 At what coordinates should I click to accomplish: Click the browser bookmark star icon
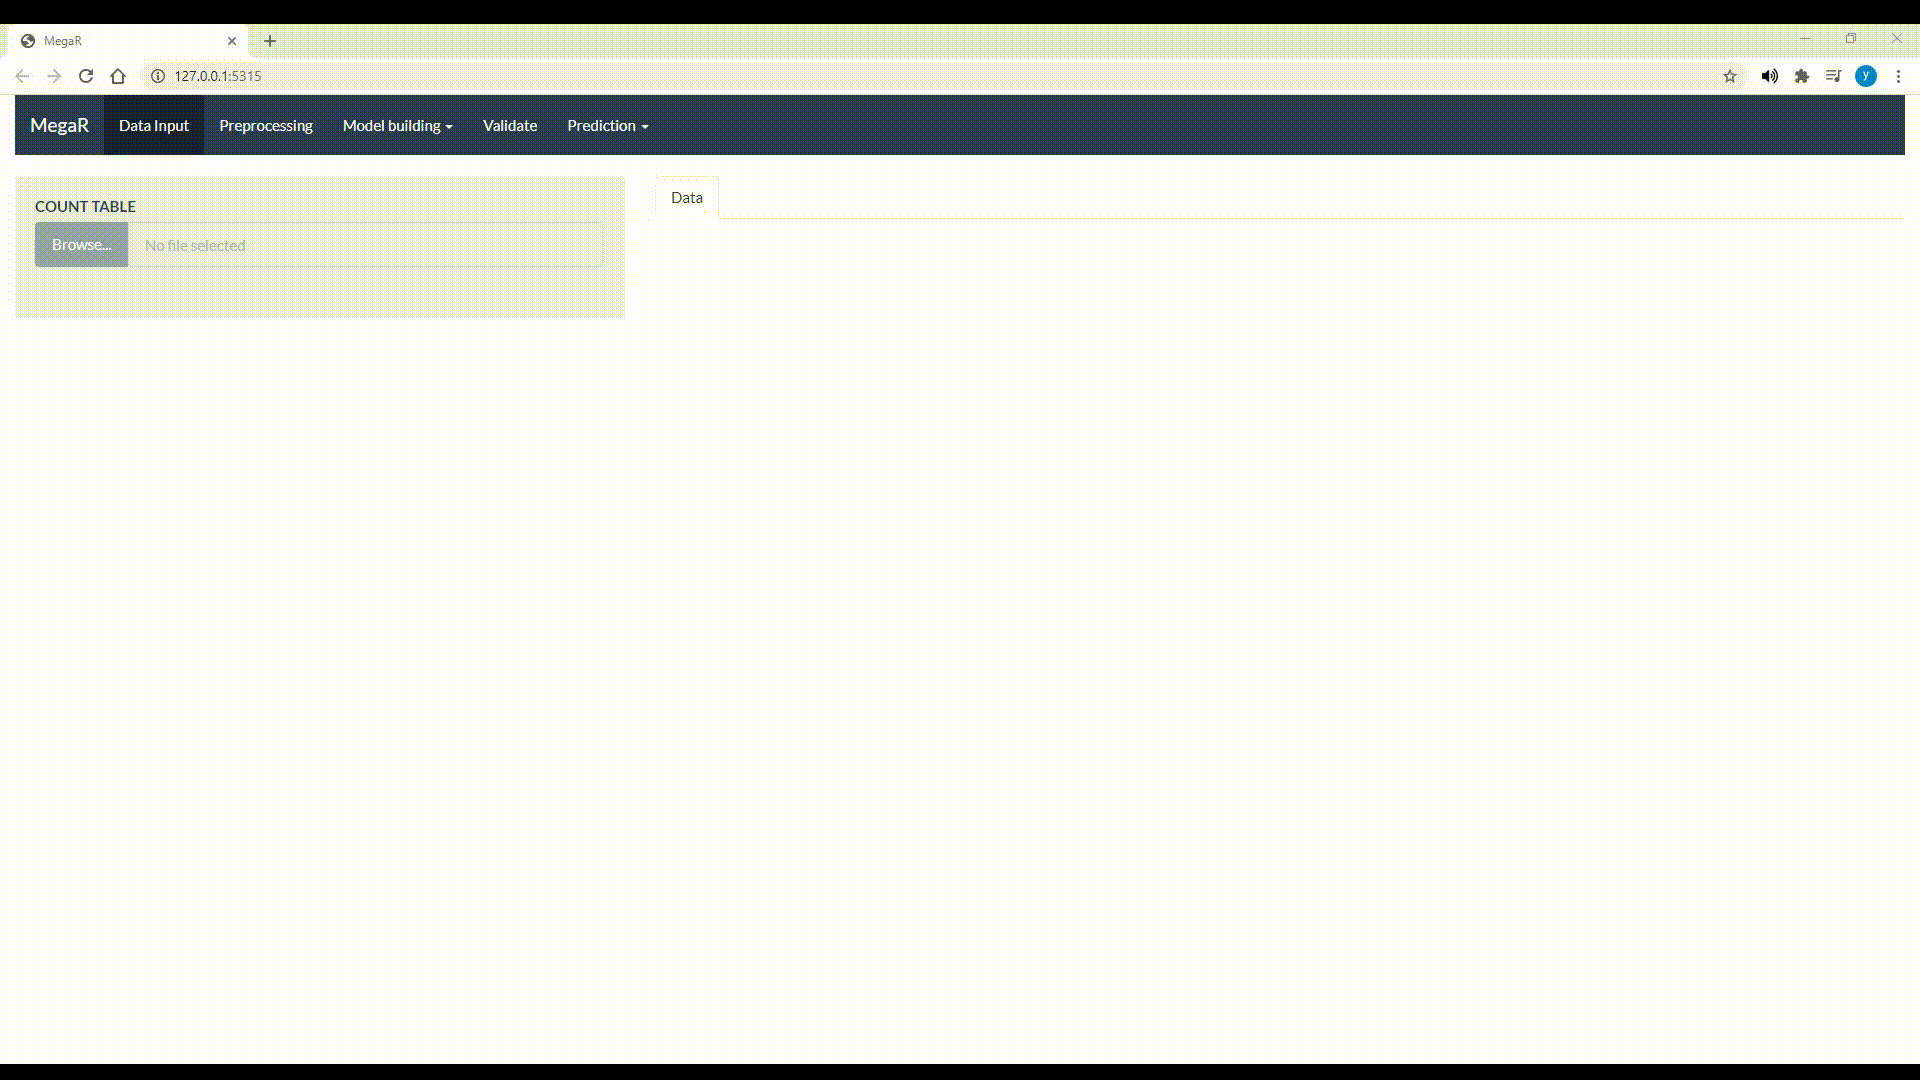pos(1731,75)
